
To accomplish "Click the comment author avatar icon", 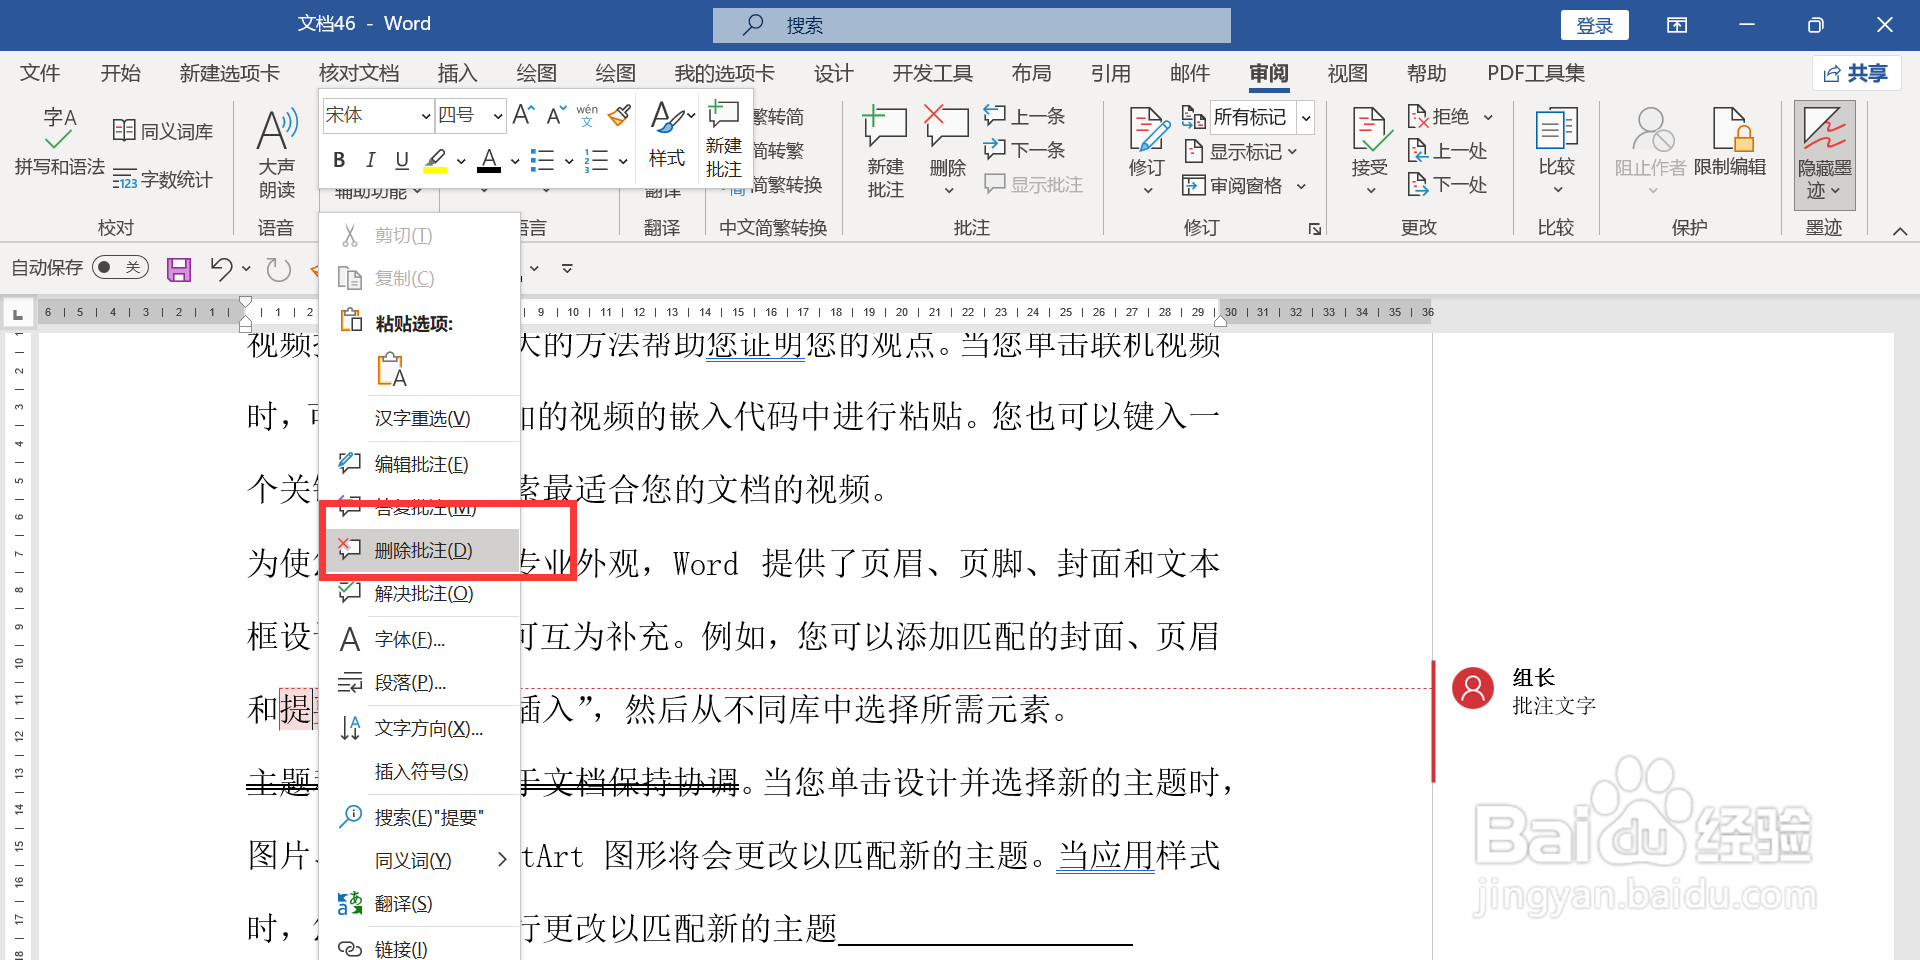I will [x=1473, y=688].
